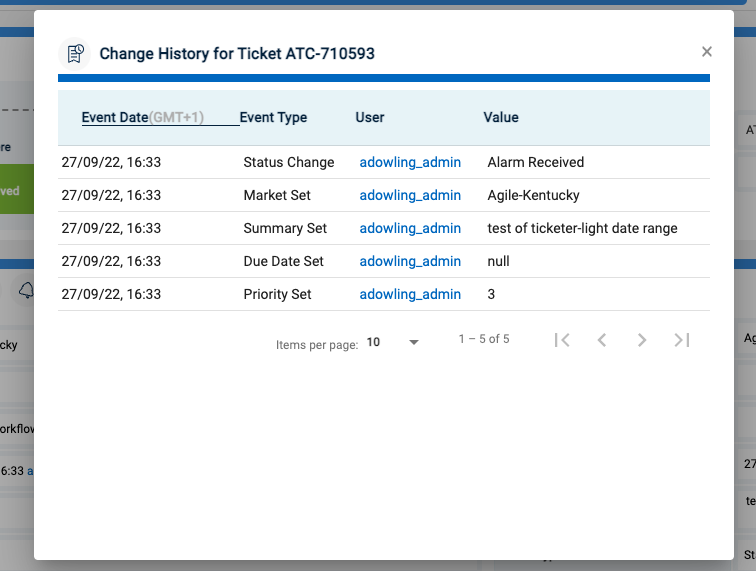Sort by Event Date column header
This screenshot has width=756, height=571.
click(x=114, y=117)
